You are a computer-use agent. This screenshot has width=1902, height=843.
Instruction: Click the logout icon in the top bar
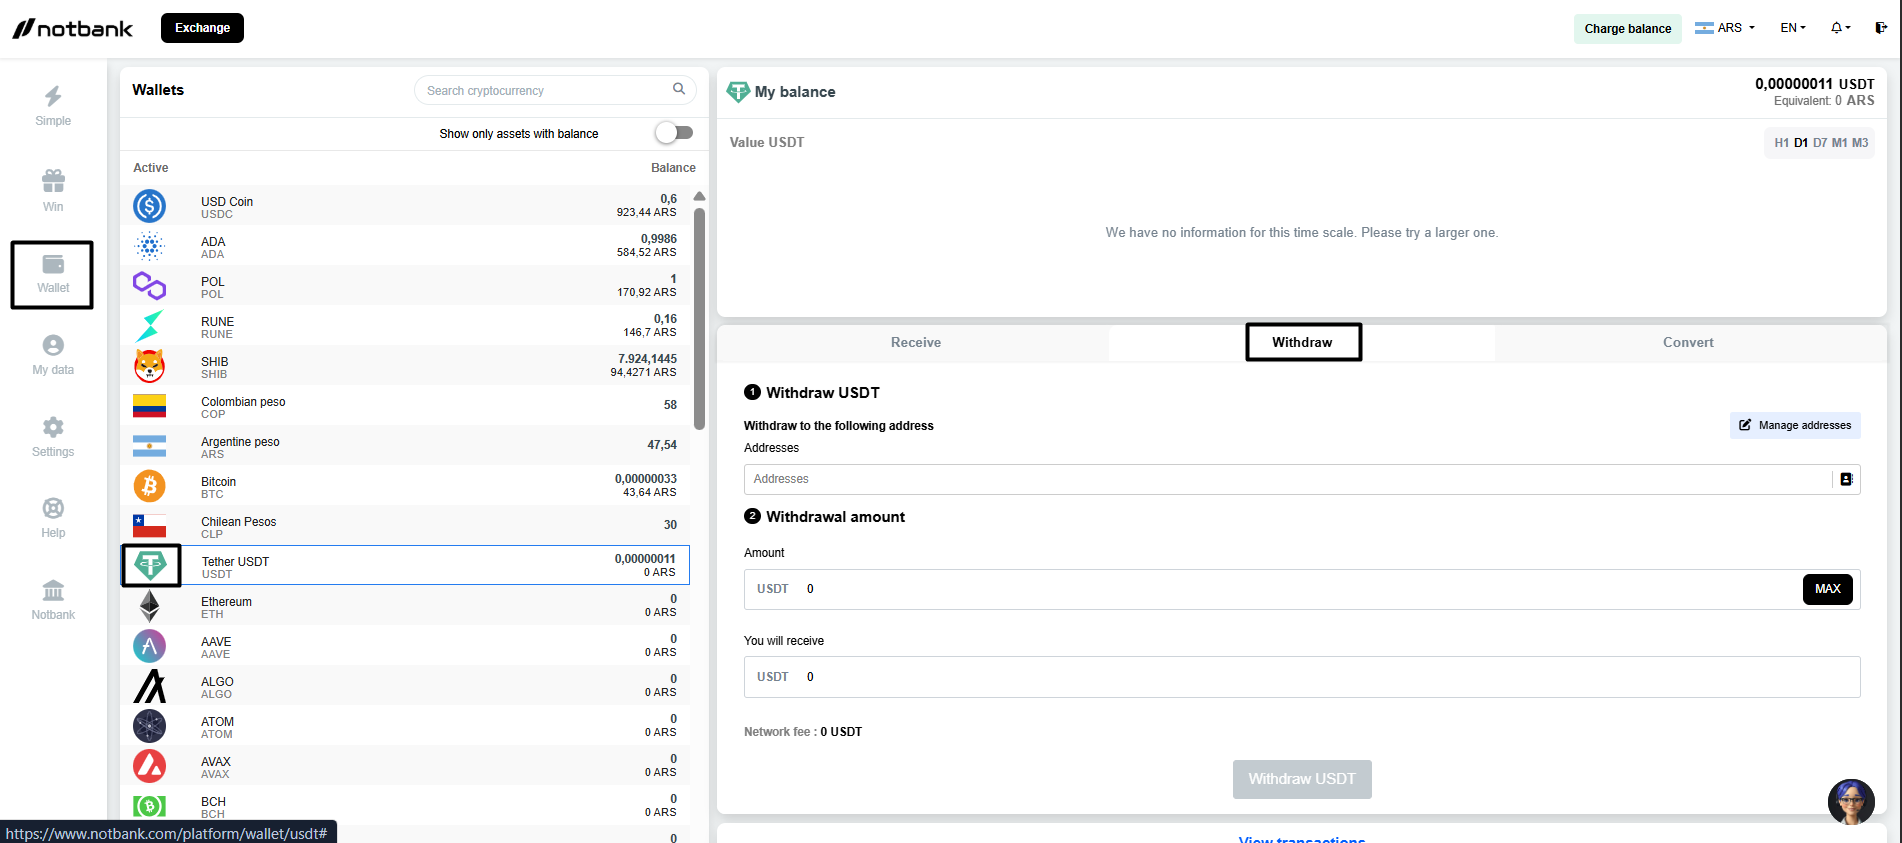click(x=1881, y=28)
